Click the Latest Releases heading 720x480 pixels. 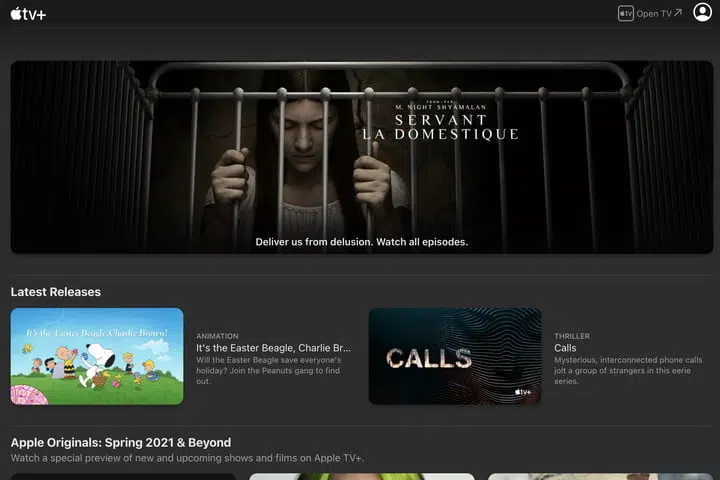[x=56, y=292]
